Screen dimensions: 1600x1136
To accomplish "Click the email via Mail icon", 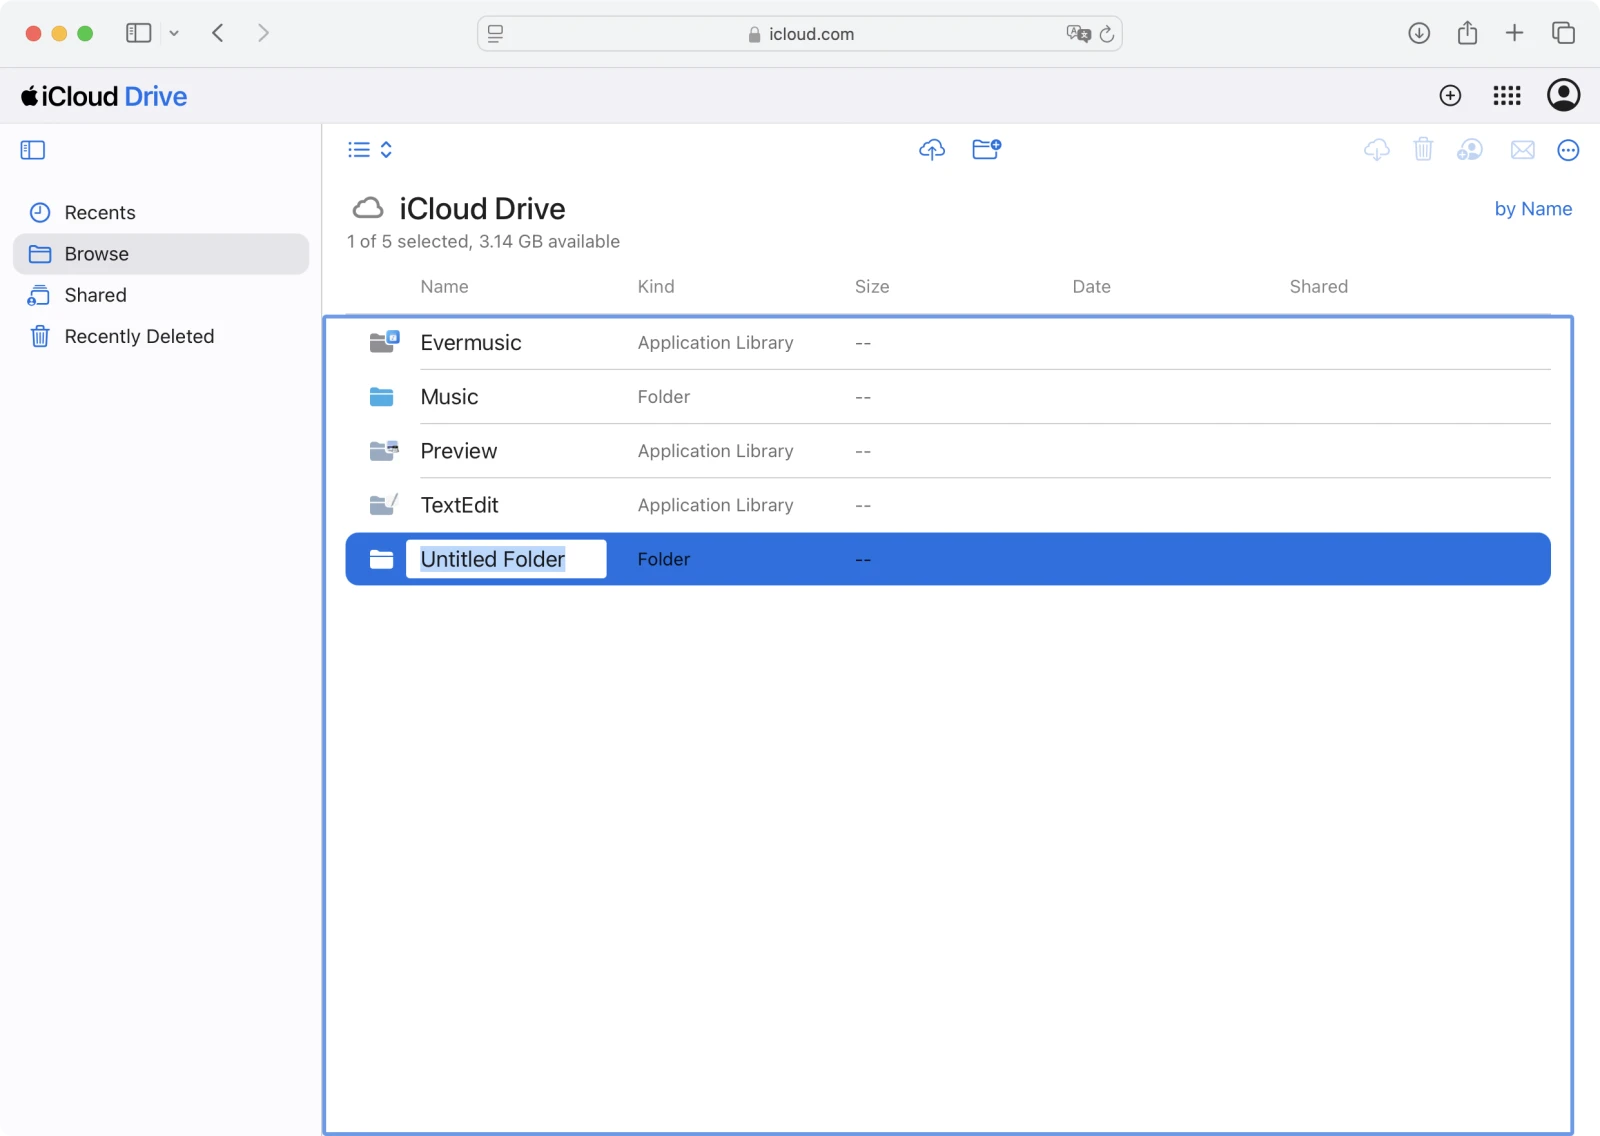I will point(1521,150).
